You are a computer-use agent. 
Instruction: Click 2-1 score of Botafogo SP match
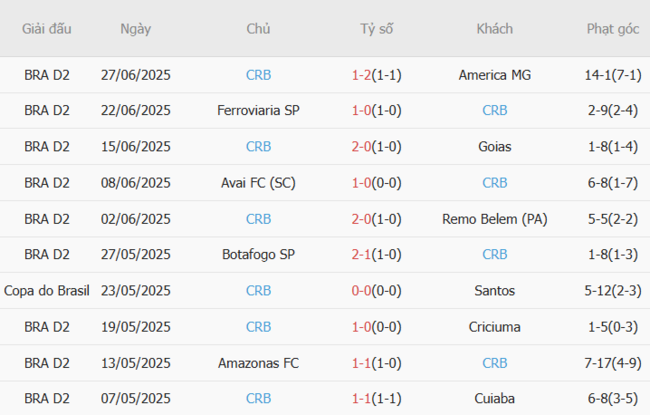[362, 255]
